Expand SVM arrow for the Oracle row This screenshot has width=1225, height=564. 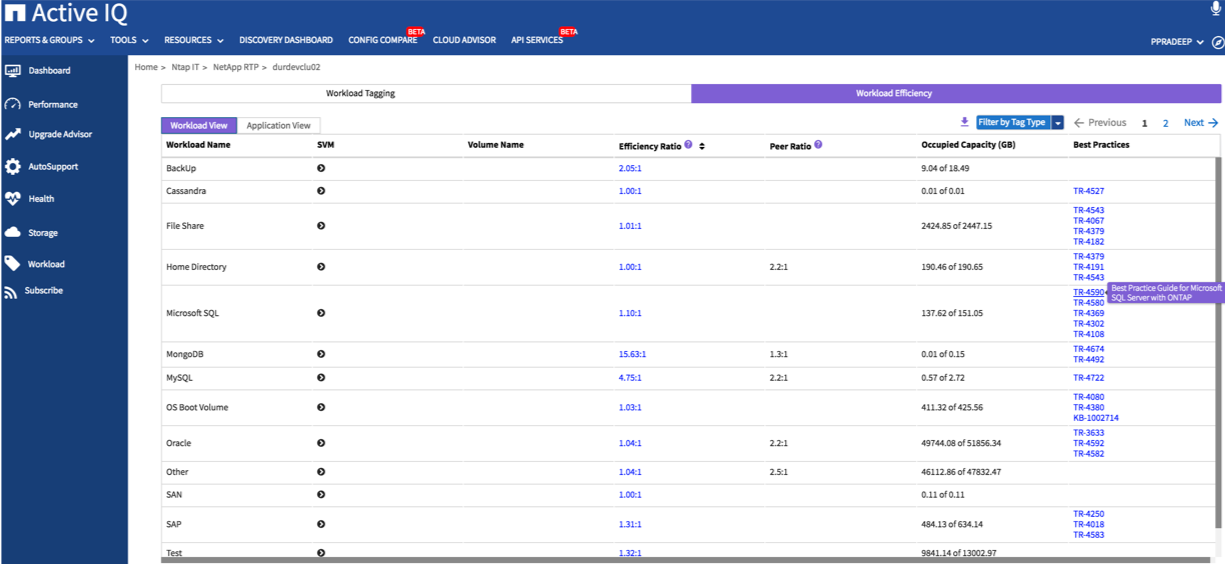(x=321, y=443)
